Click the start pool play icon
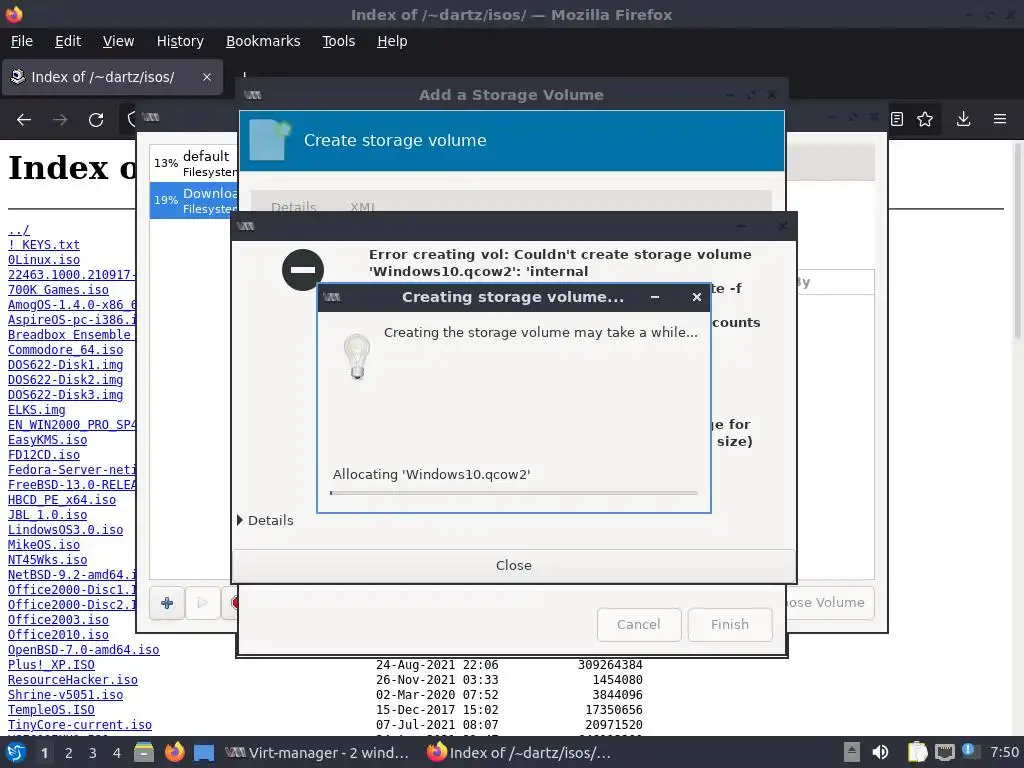 202,603
